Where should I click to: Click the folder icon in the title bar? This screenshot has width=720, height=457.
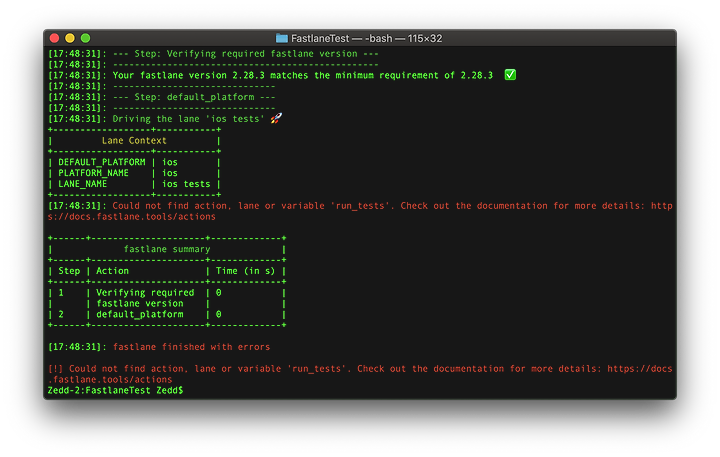coord(281,38)
